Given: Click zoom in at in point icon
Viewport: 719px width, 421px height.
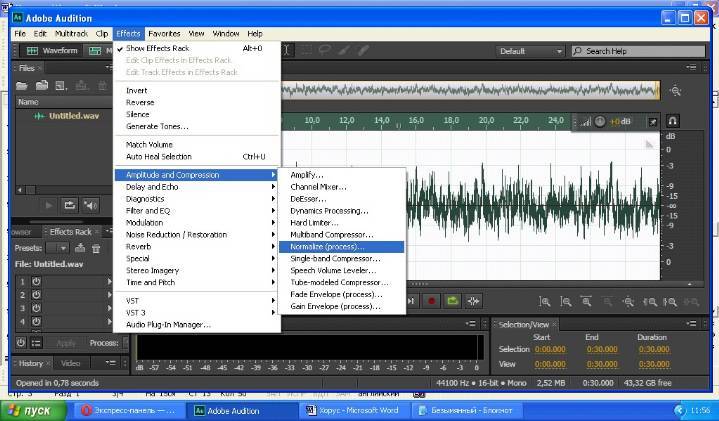Looking at the screenshot, I should (649, 302).
